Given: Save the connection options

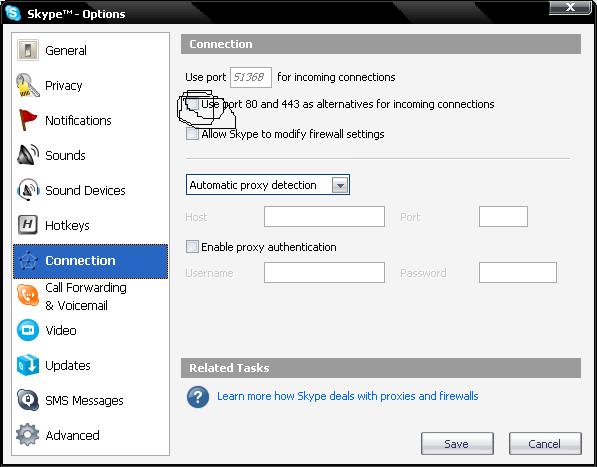Looking at the screenshot, I should click(457, 443).
